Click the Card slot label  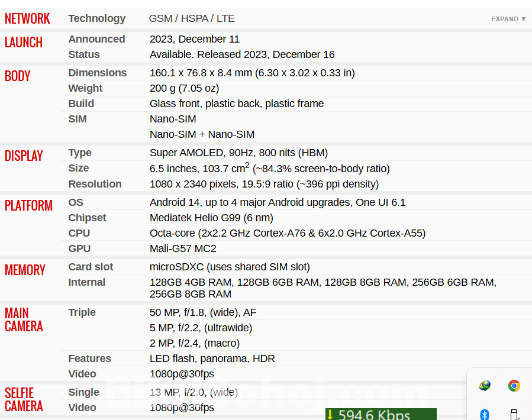click(91, 267)
